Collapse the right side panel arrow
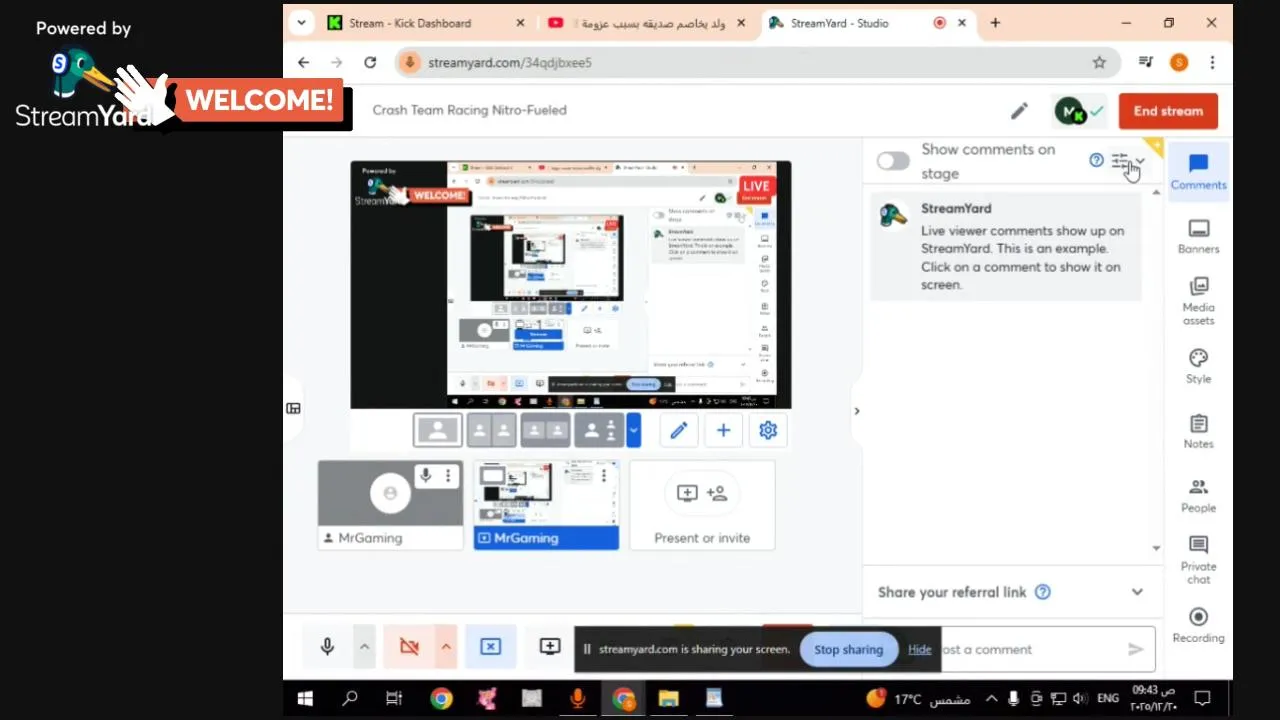 coord(856,411)
